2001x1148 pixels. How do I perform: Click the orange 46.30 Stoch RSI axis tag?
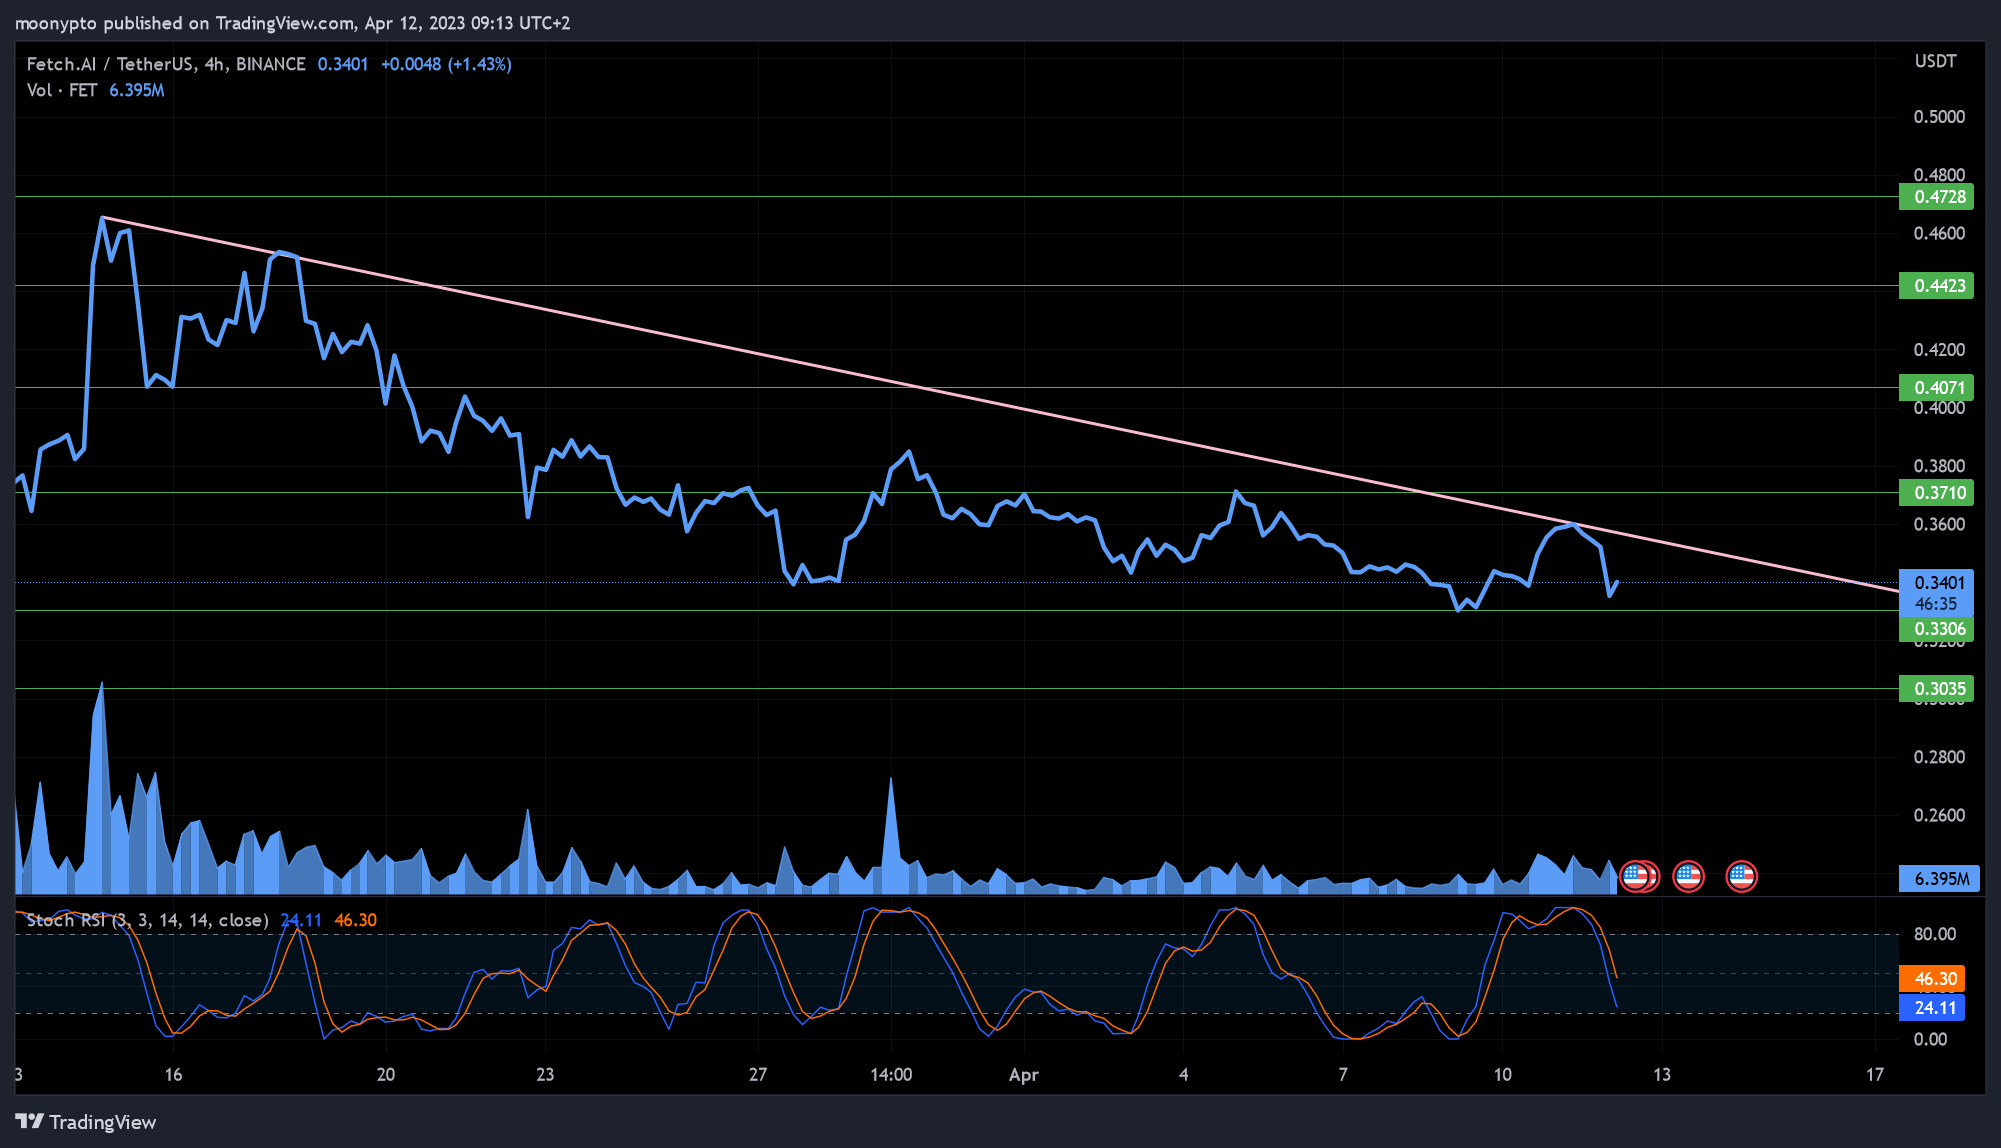[1933, 979]
